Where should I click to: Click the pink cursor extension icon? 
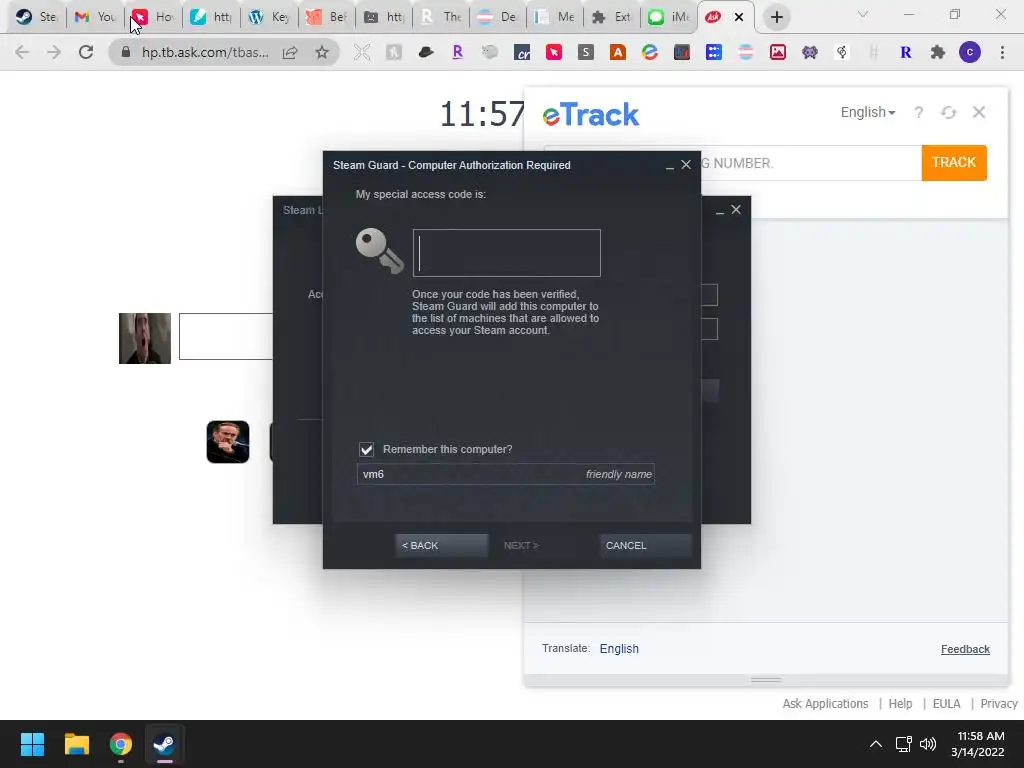(554, 52)
